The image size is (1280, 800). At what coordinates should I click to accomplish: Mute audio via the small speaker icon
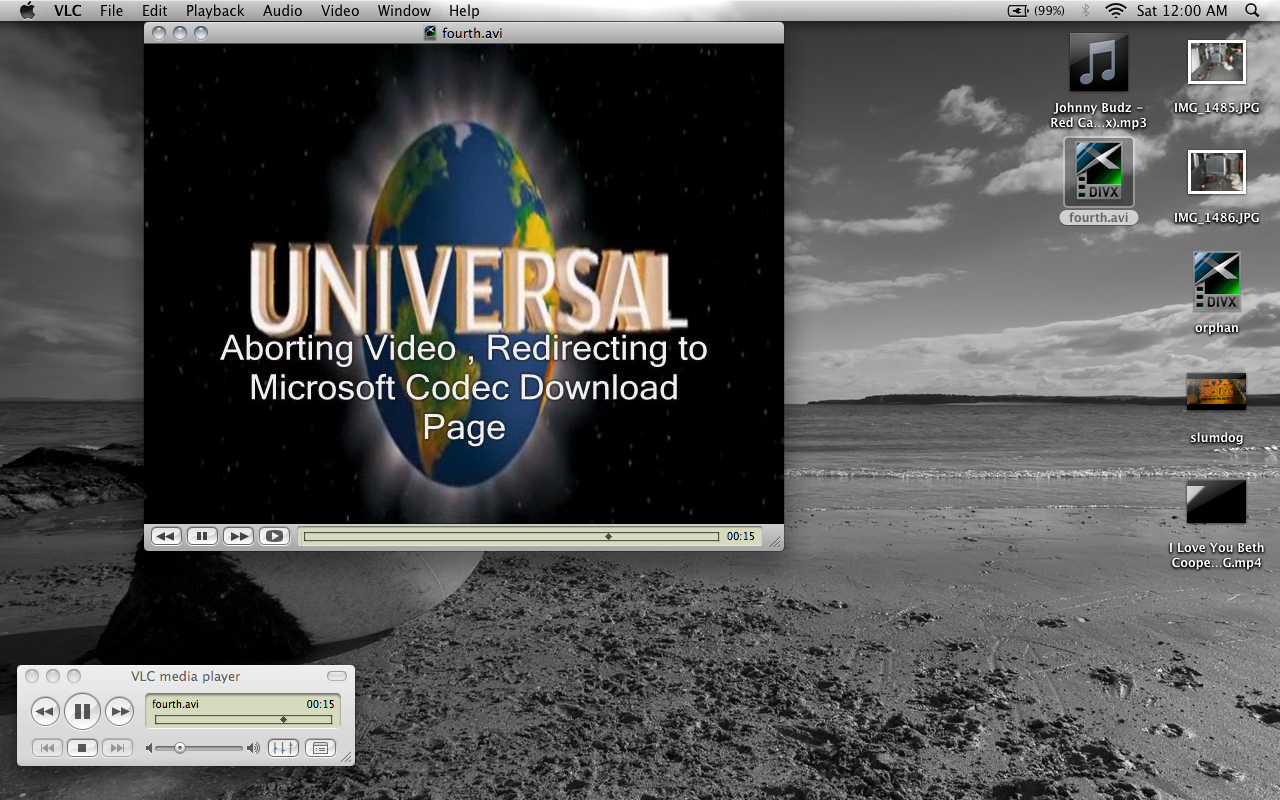(150, 748)
